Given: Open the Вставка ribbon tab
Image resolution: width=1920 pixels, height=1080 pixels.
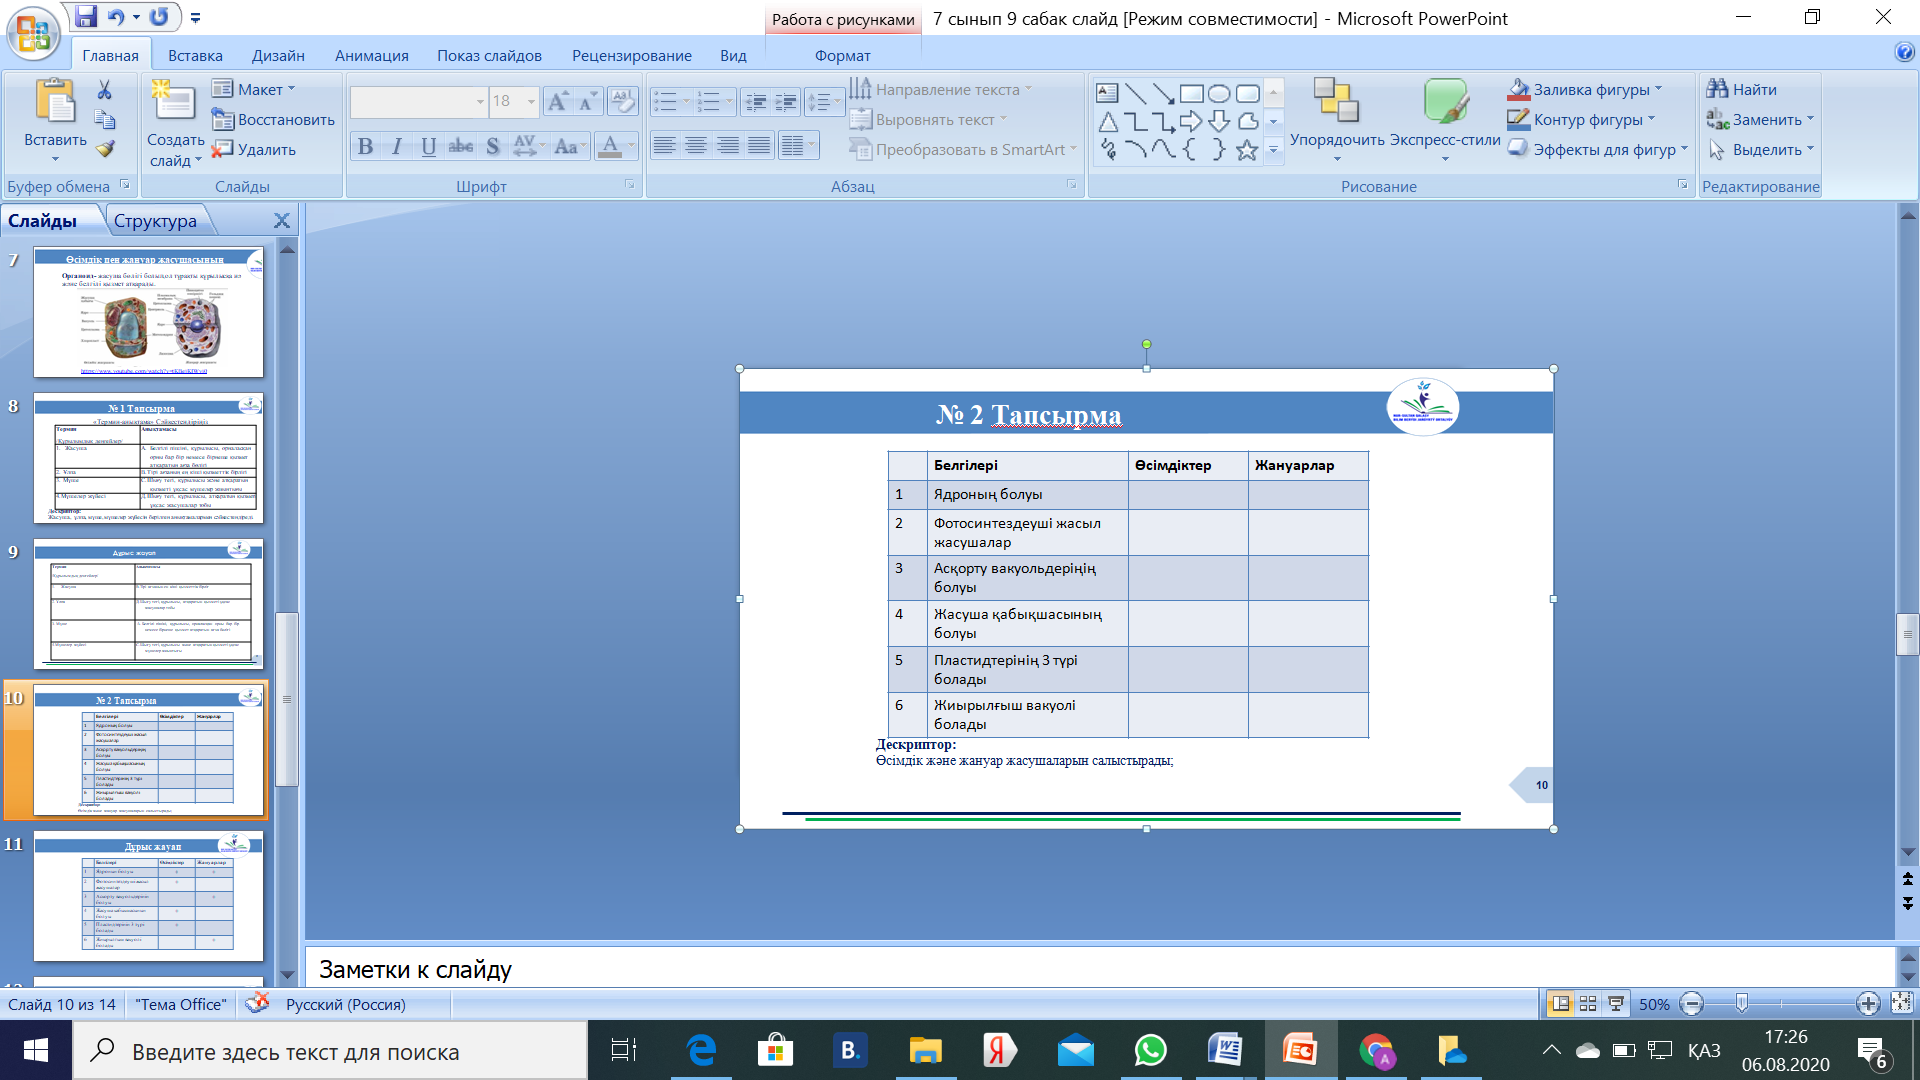Looking at the screenshot, I should [x=195, y=55].
